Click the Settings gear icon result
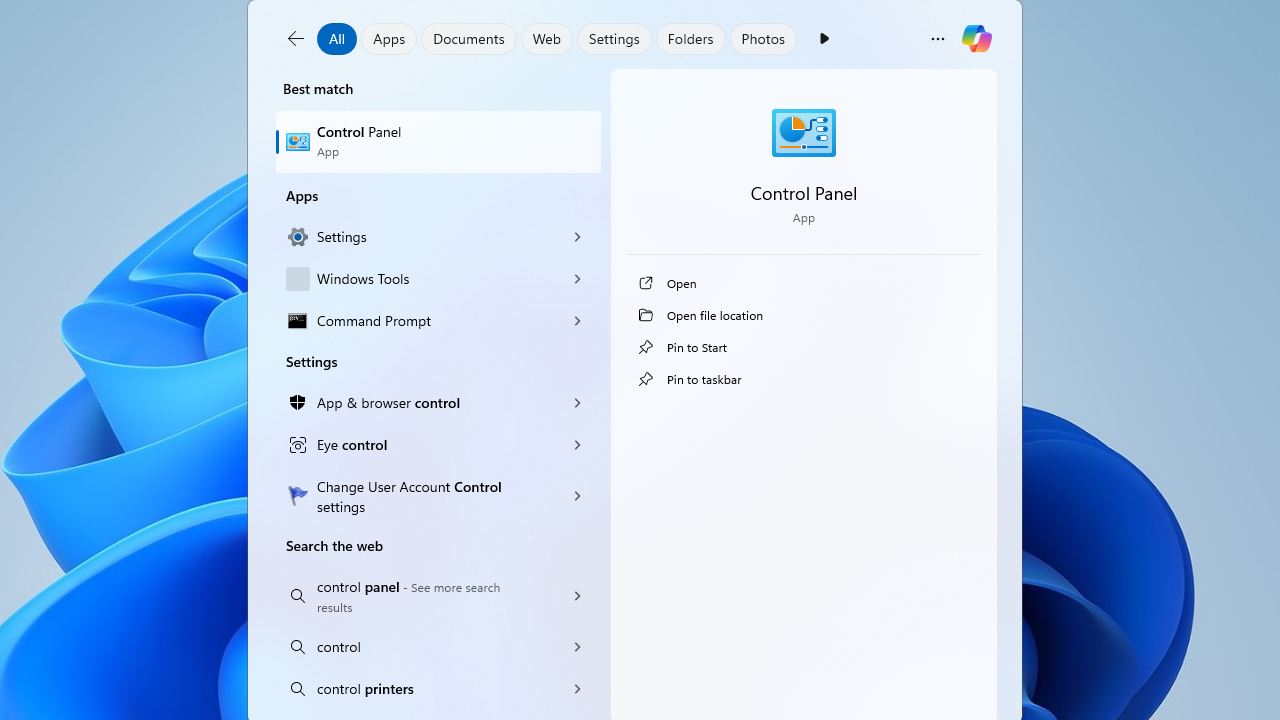This screenshot has width=1280, height=720. pyautogui.click(x=298, y=237)
